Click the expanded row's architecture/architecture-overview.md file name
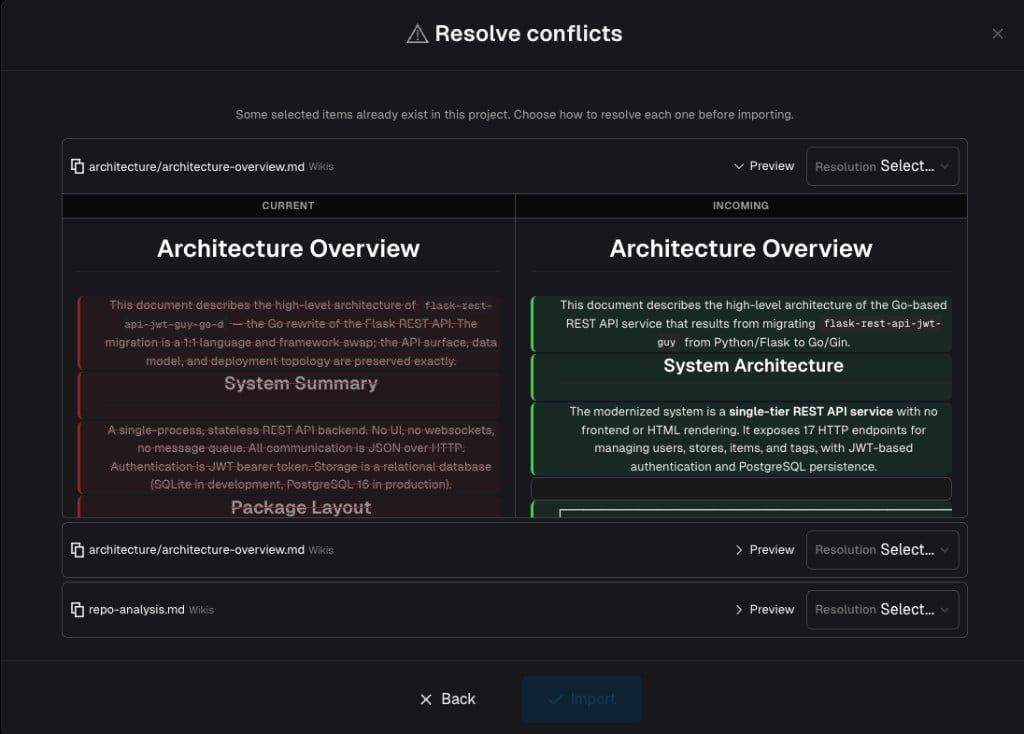 tap(197, 167)
